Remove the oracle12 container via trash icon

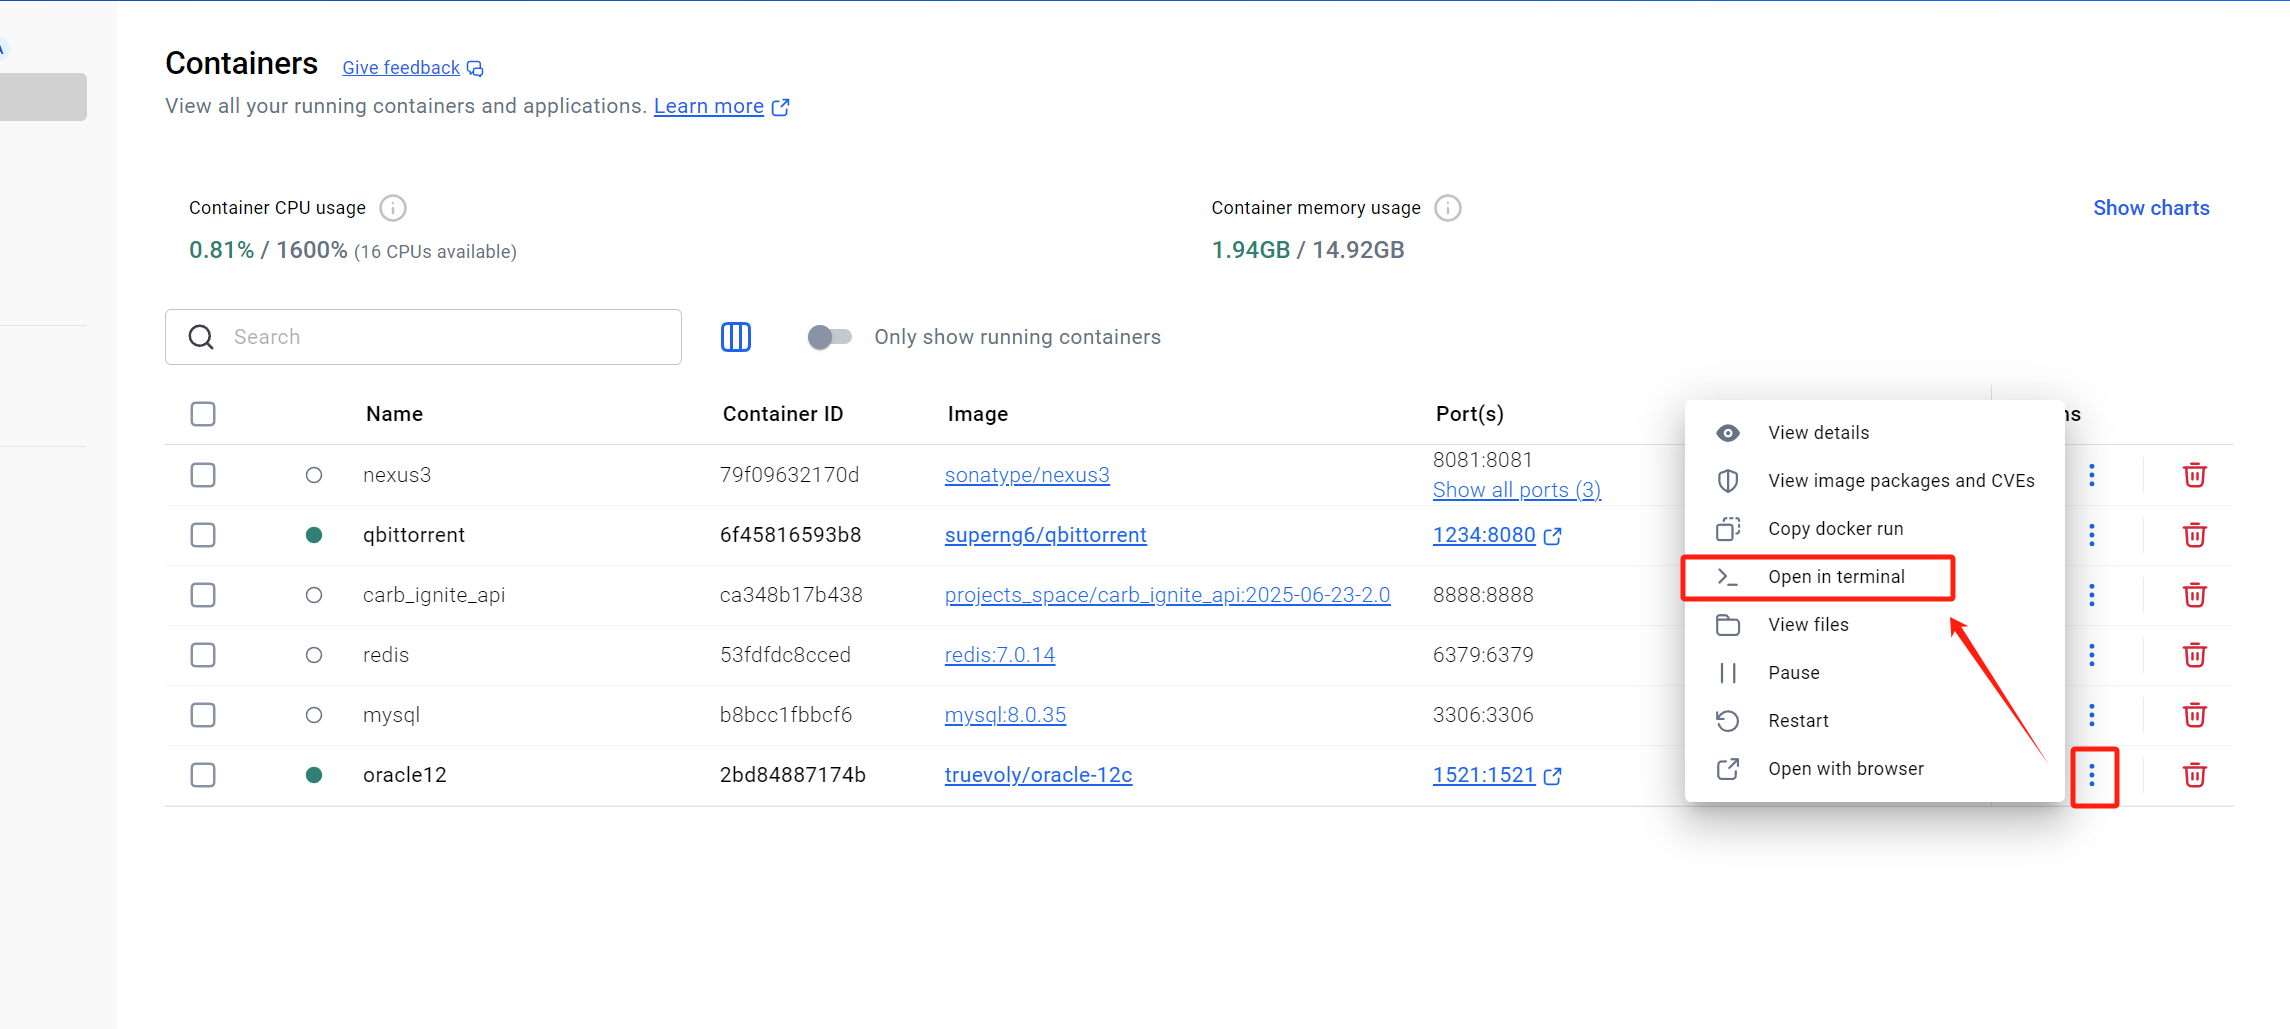[x=2194, y=775]
